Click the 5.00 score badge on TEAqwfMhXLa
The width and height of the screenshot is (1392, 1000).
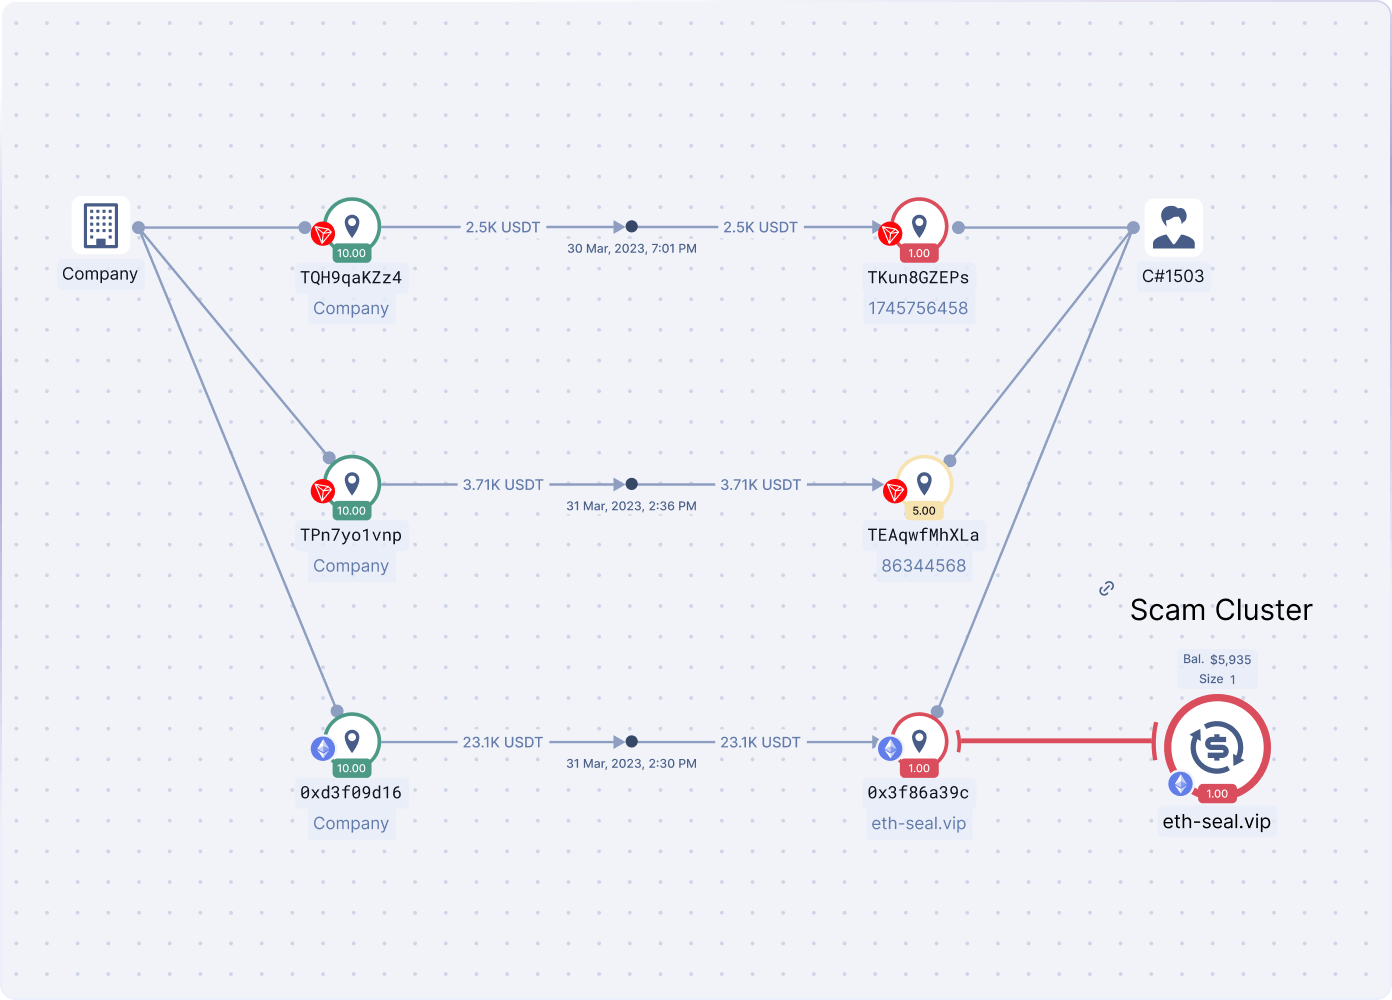pyautogui.click(x=924, y=511)
